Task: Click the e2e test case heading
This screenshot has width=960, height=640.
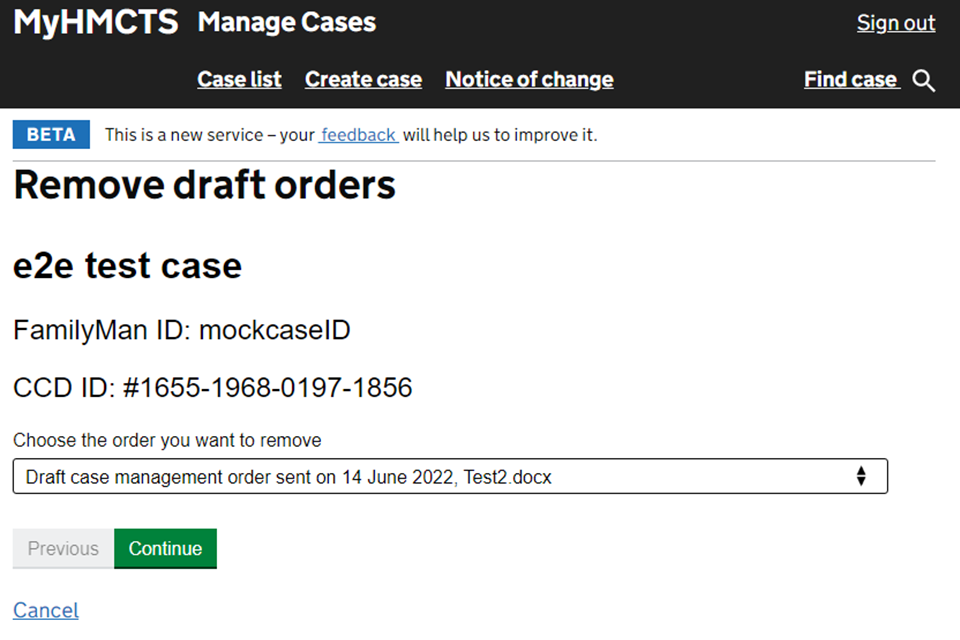Action: (x=127, y=266)
